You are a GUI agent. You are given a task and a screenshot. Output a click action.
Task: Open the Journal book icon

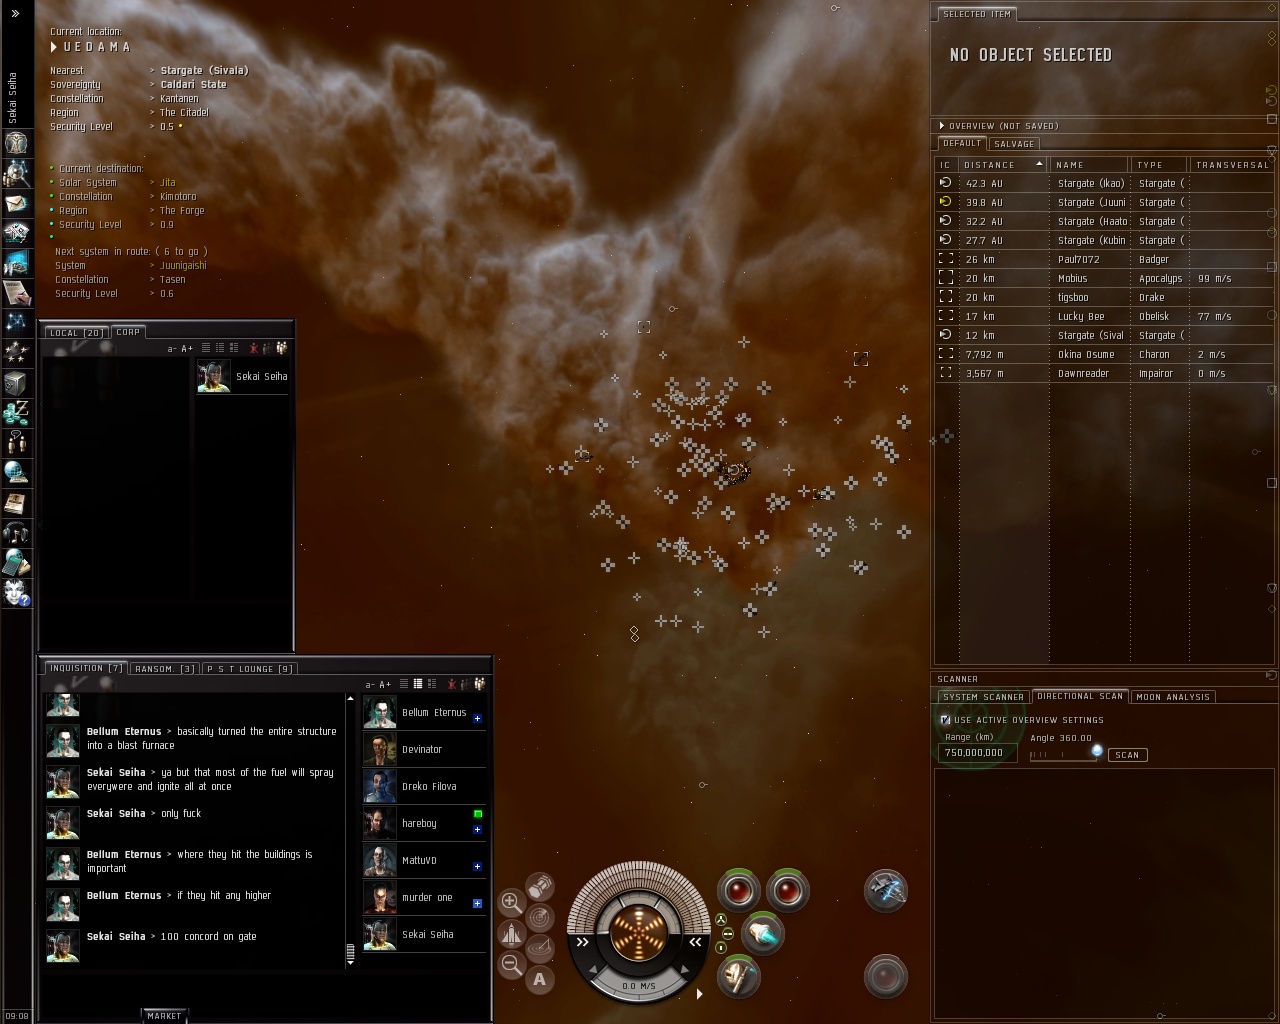point(16,502)
